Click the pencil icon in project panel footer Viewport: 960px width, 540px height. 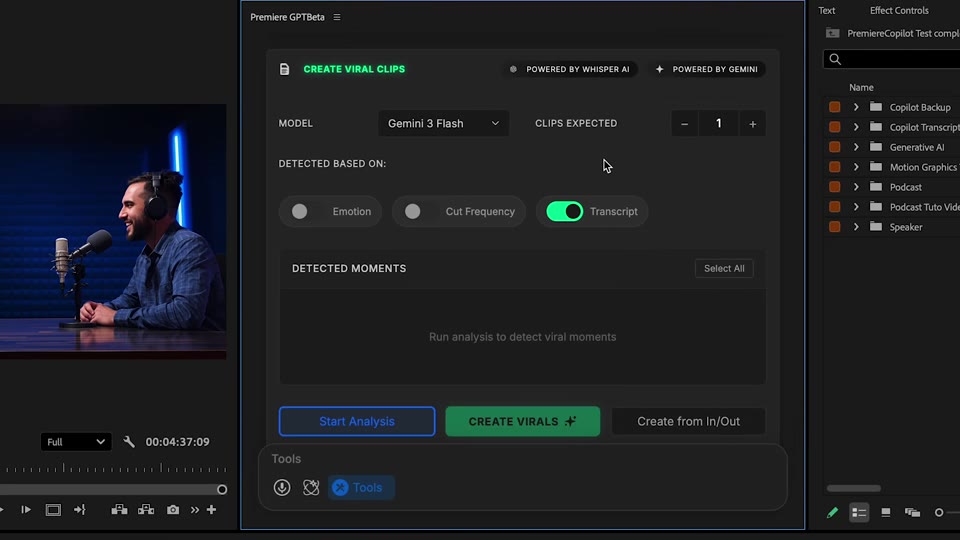point(832,512)
